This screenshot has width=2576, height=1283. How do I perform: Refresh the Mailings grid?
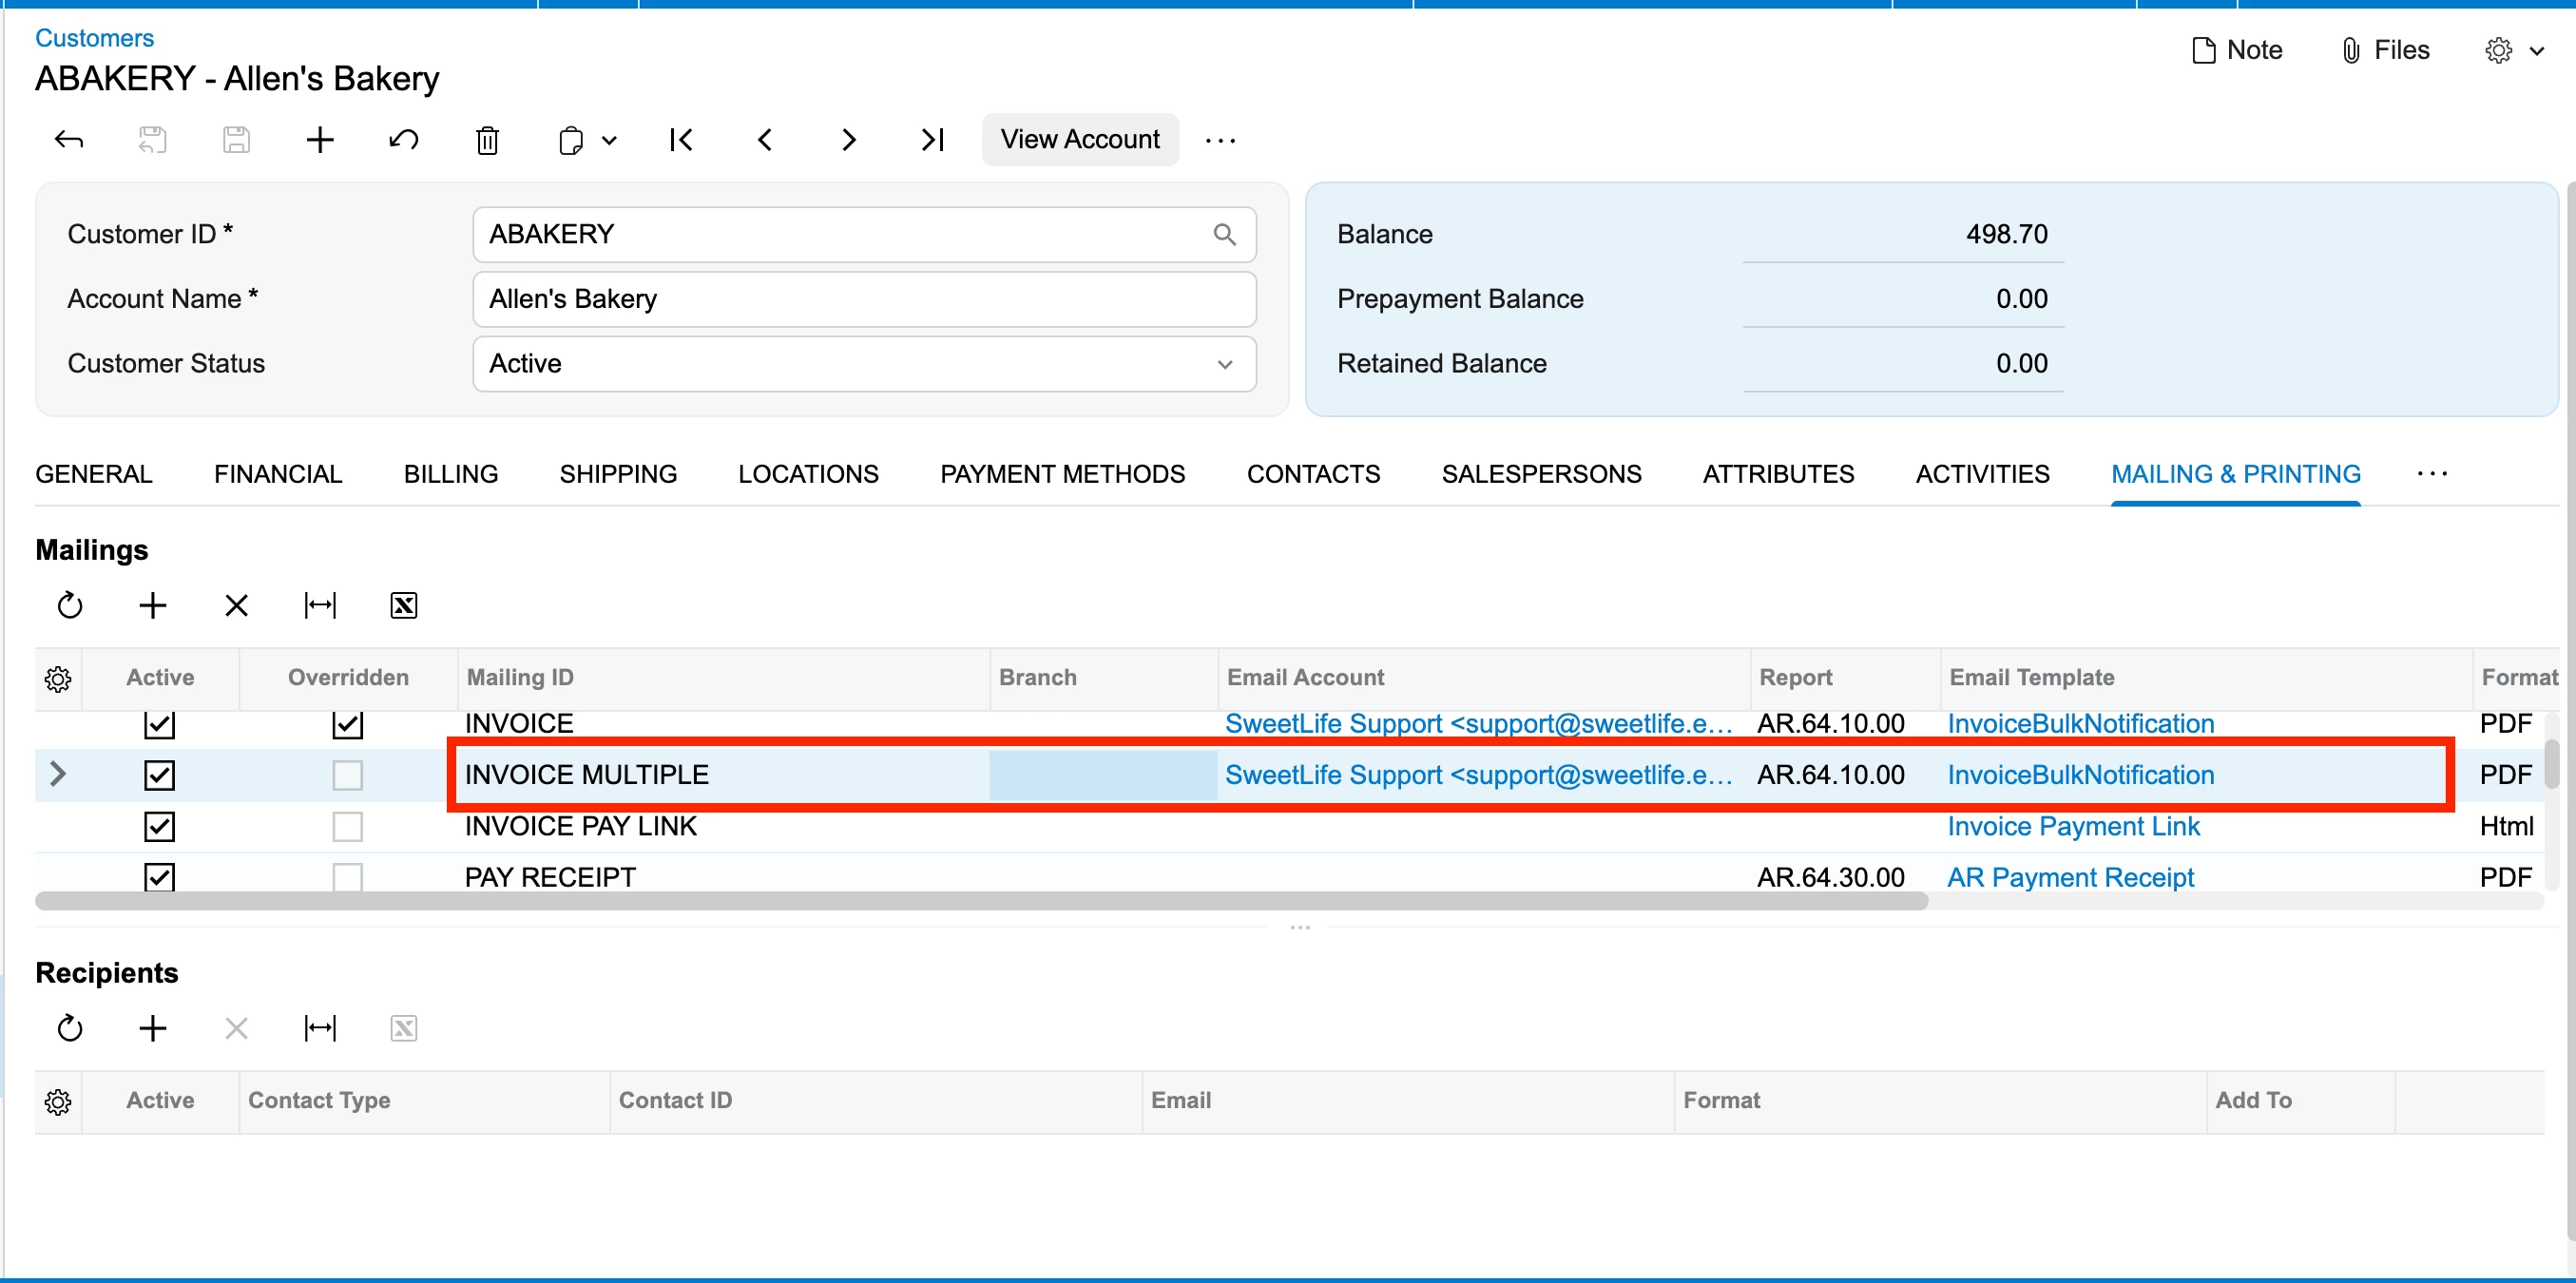(x=69, y=605)
